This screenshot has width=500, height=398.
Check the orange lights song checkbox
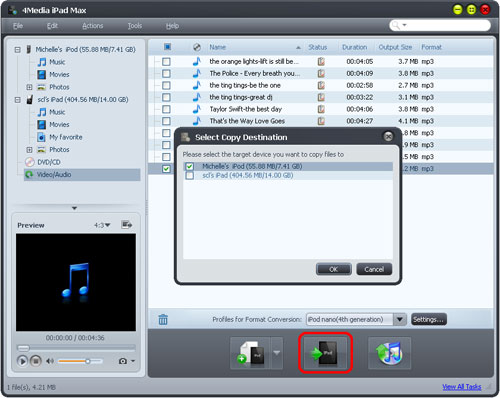(x=166, y=62)
